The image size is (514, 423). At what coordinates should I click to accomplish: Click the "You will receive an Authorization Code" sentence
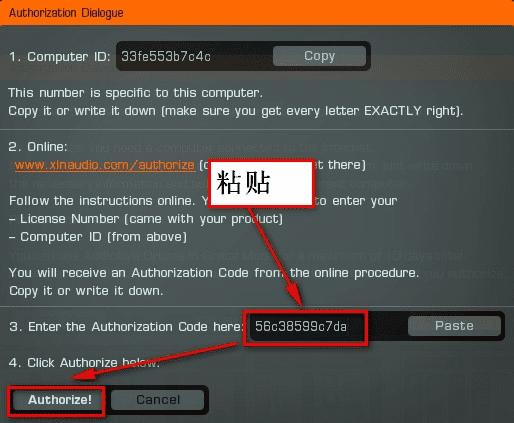pyautogui.click(x=214, y=273)
